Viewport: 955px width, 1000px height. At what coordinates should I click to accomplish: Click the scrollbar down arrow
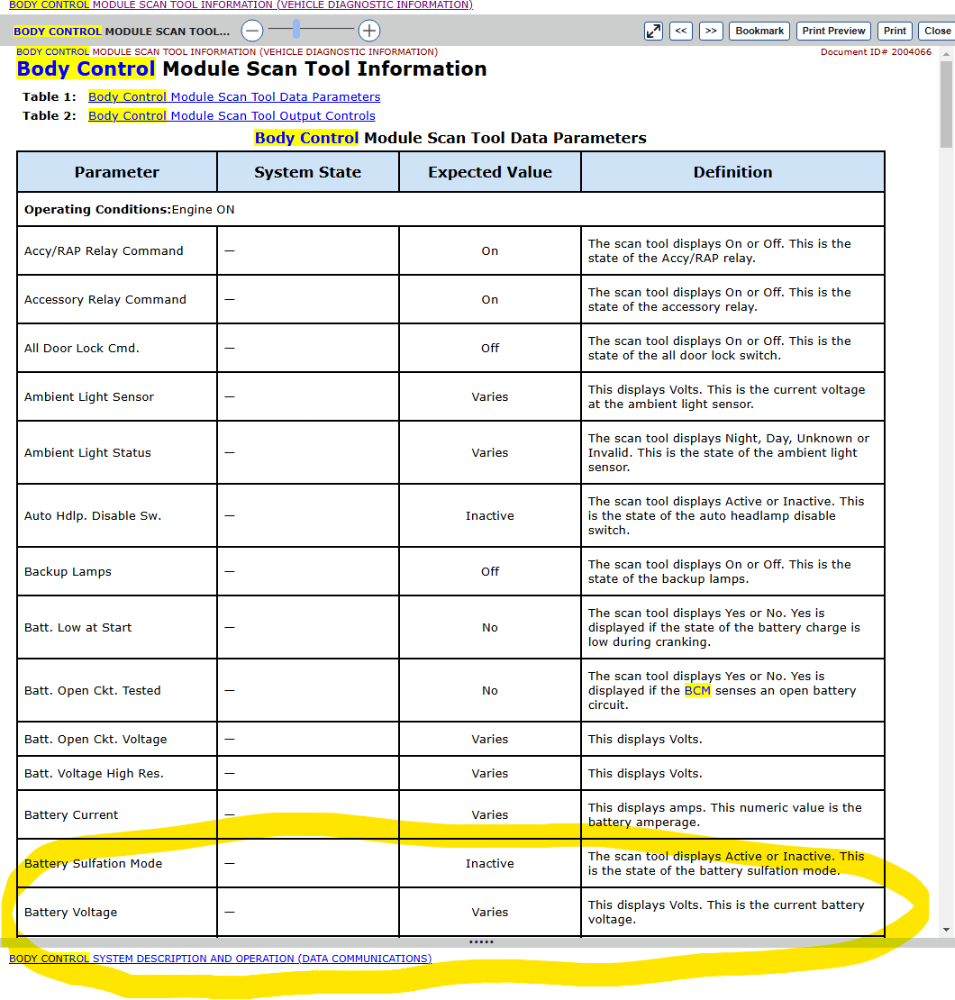click(947, 930)
